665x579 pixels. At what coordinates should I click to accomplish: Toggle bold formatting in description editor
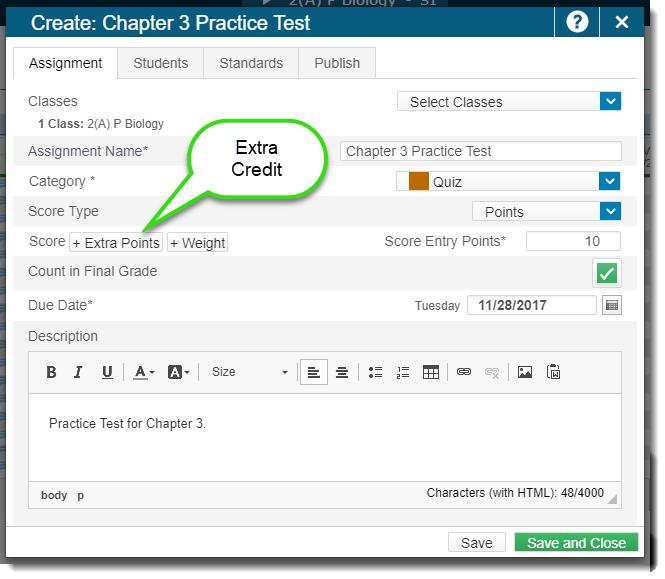(52, 372)
